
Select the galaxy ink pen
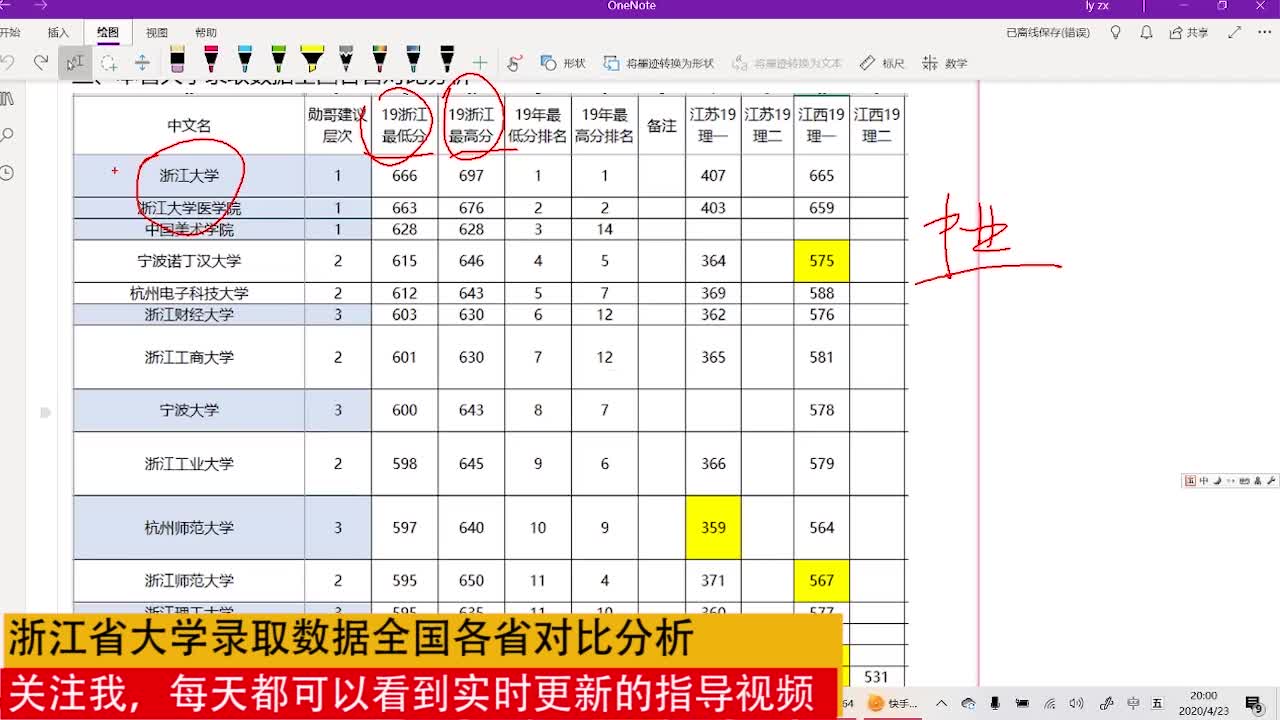(413, 60)
